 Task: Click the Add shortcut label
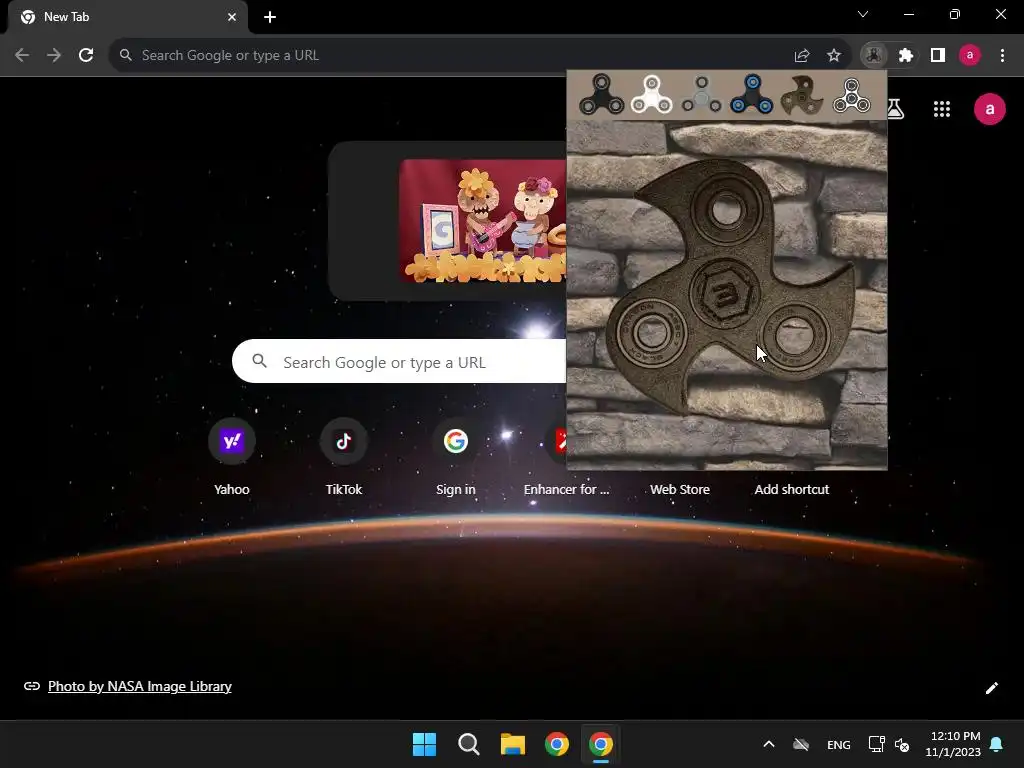tap(792, 489)
